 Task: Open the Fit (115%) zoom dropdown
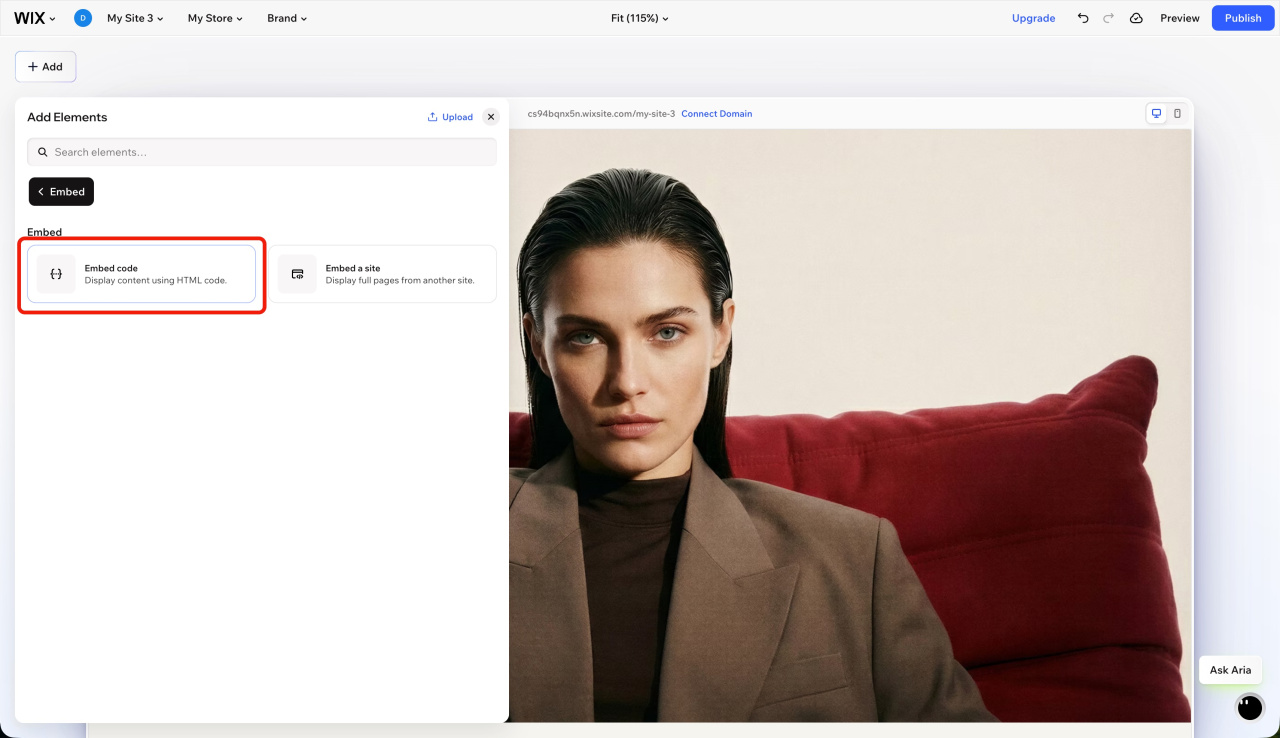click(x=640, y=18)
